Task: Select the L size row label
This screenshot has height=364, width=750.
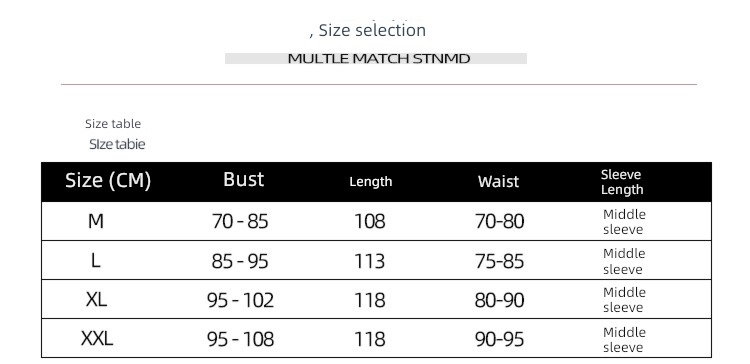Action: pos(96,261)
